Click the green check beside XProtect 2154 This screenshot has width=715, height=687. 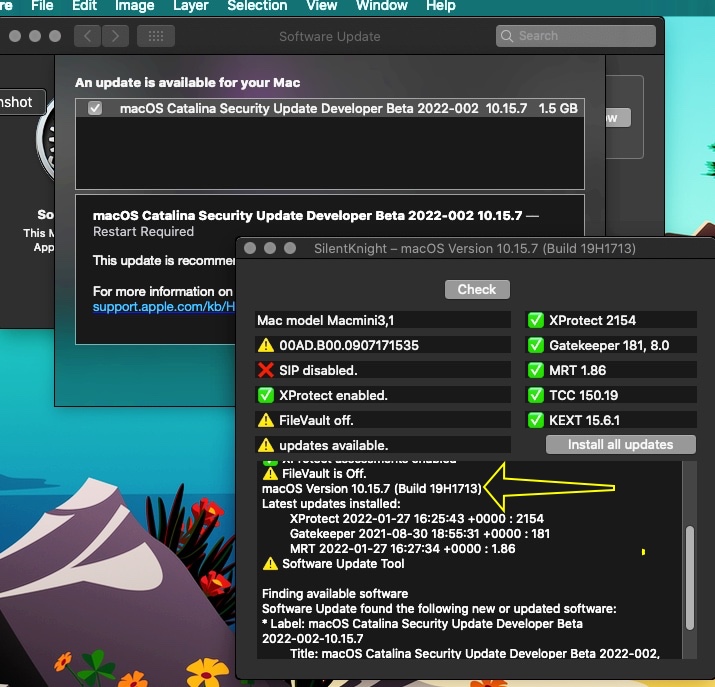coord(535,320)
